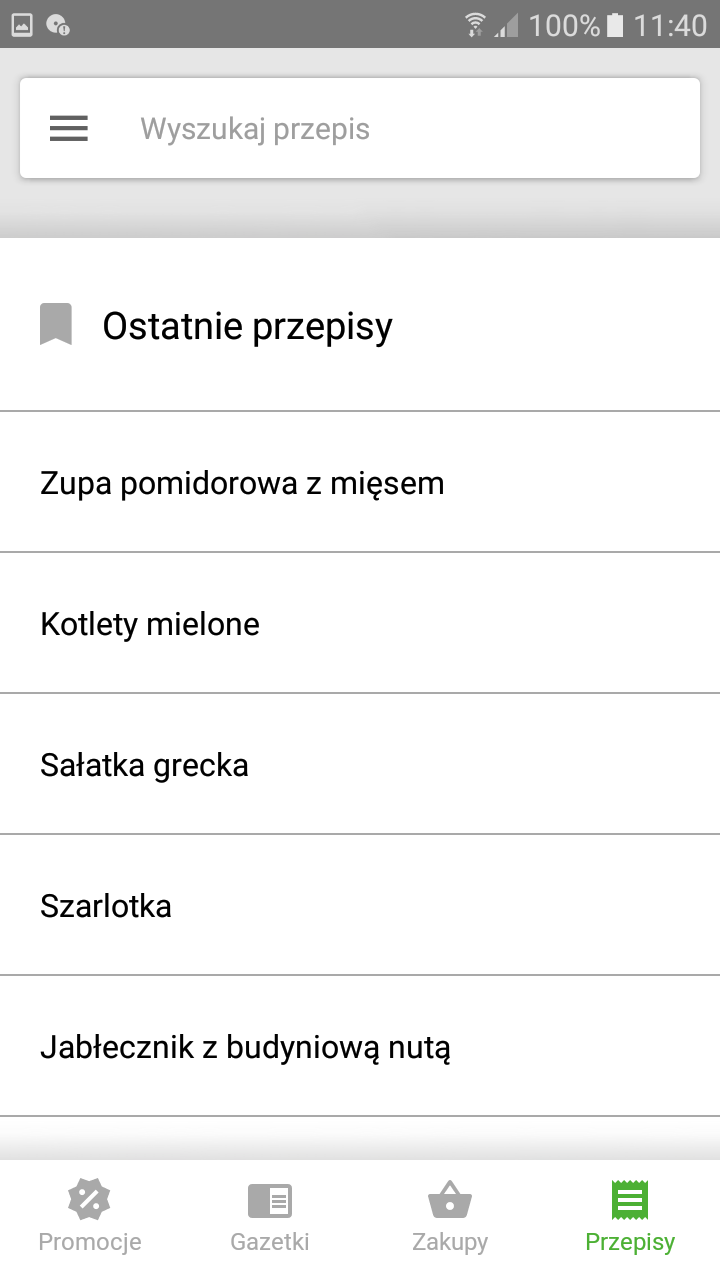Tap the Gazetki newspaper icon

click(x=269, y=1199)
